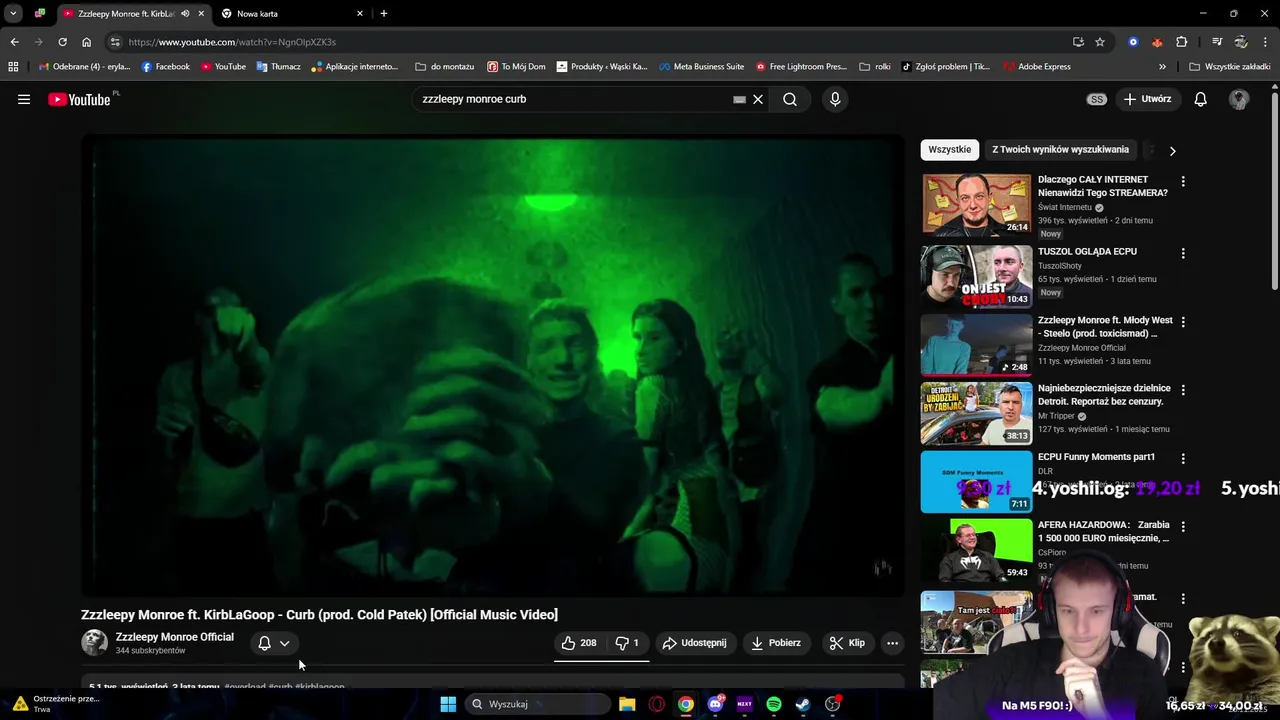The image size is (1280, 720).
Task: Focus the YouTube search input field
Action: pos(575,99)
